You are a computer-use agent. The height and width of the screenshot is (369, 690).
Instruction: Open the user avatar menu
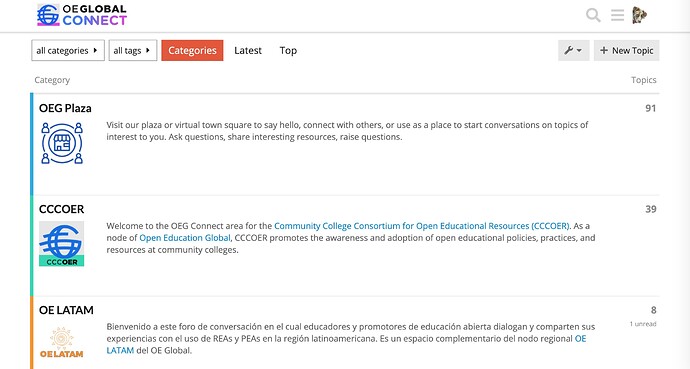click(x=639, y=15)
